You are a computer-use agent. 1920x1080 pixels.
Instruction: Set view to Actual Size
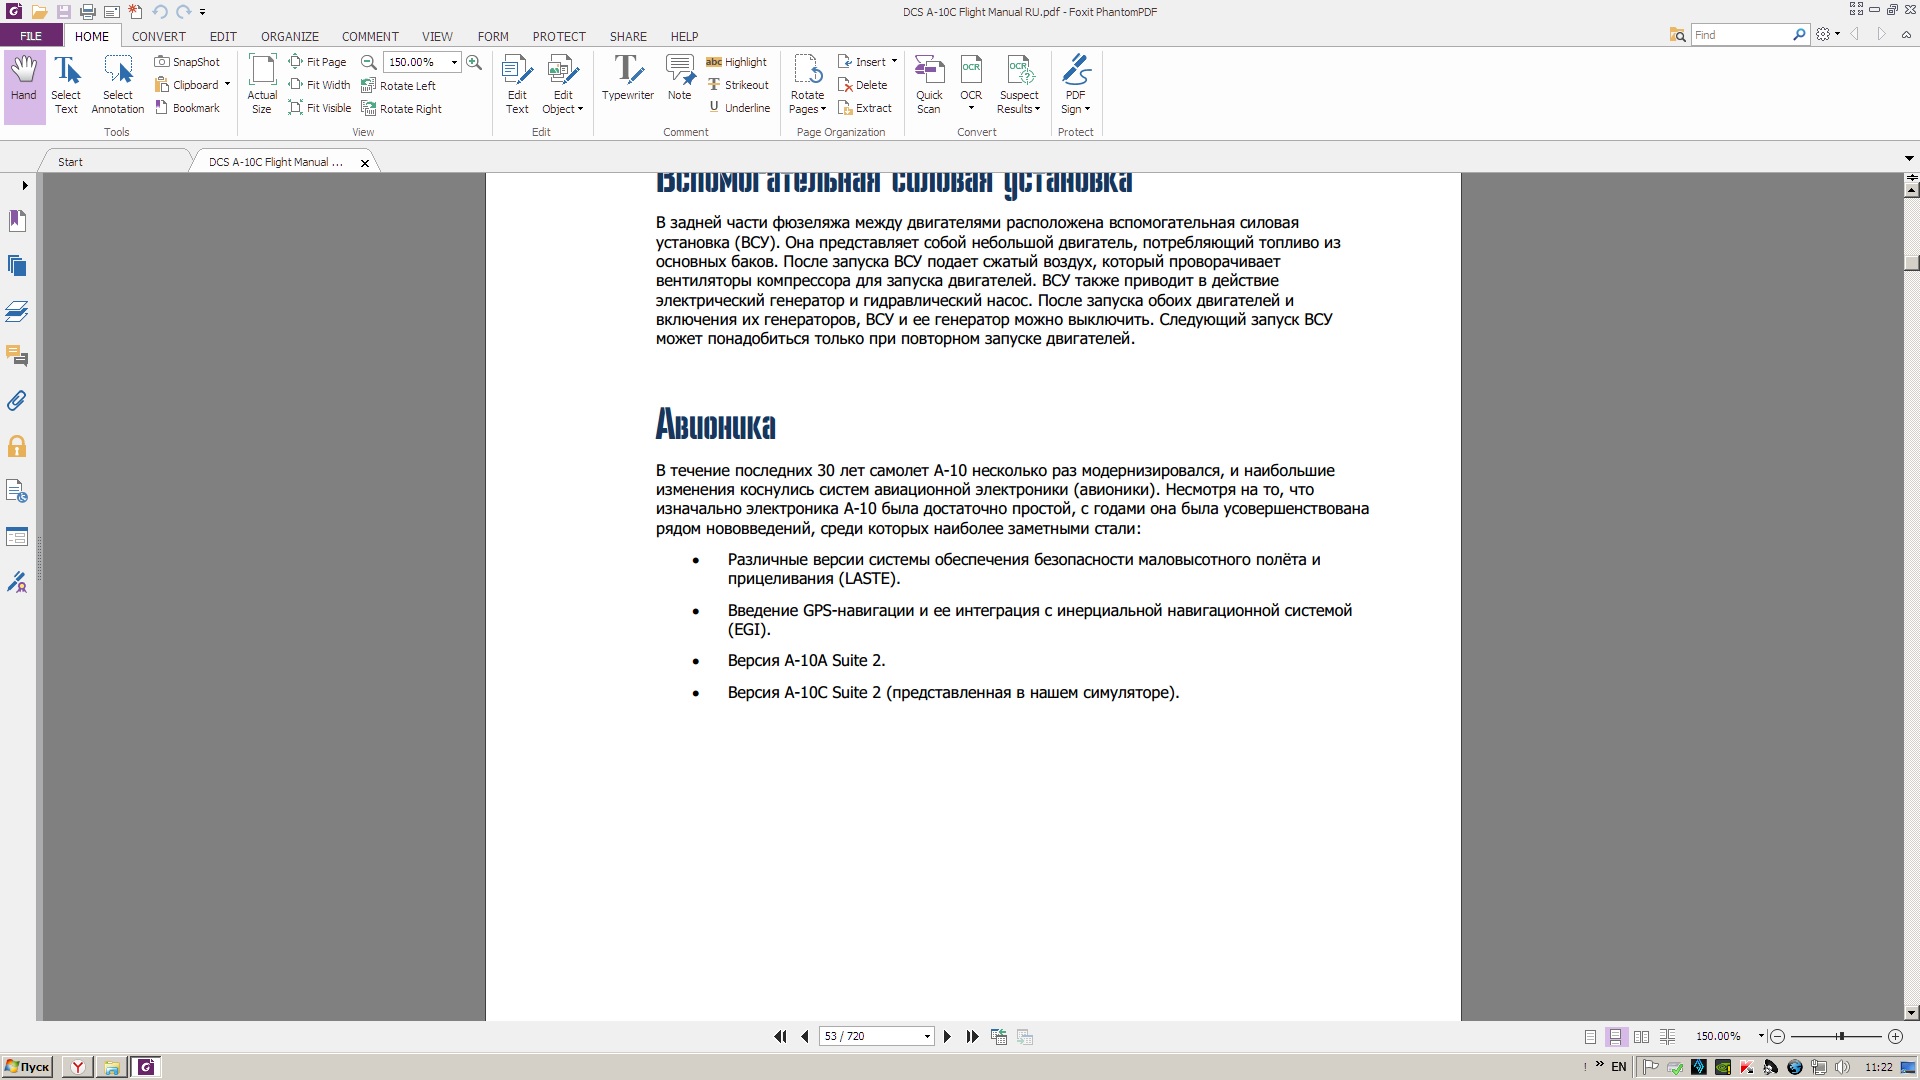262,86
